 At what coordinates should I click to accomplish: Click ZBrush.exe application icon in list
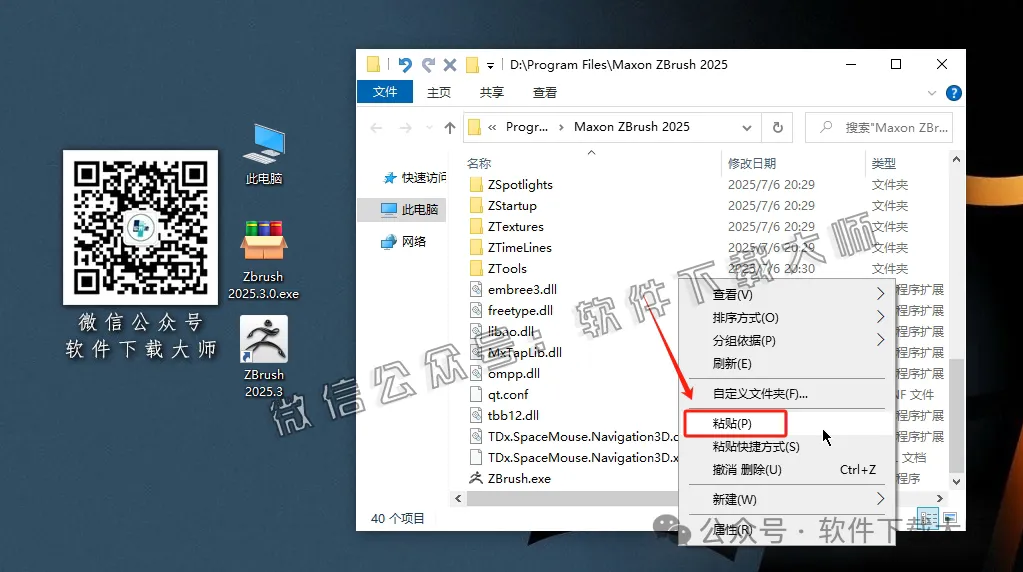pos(476,478)
